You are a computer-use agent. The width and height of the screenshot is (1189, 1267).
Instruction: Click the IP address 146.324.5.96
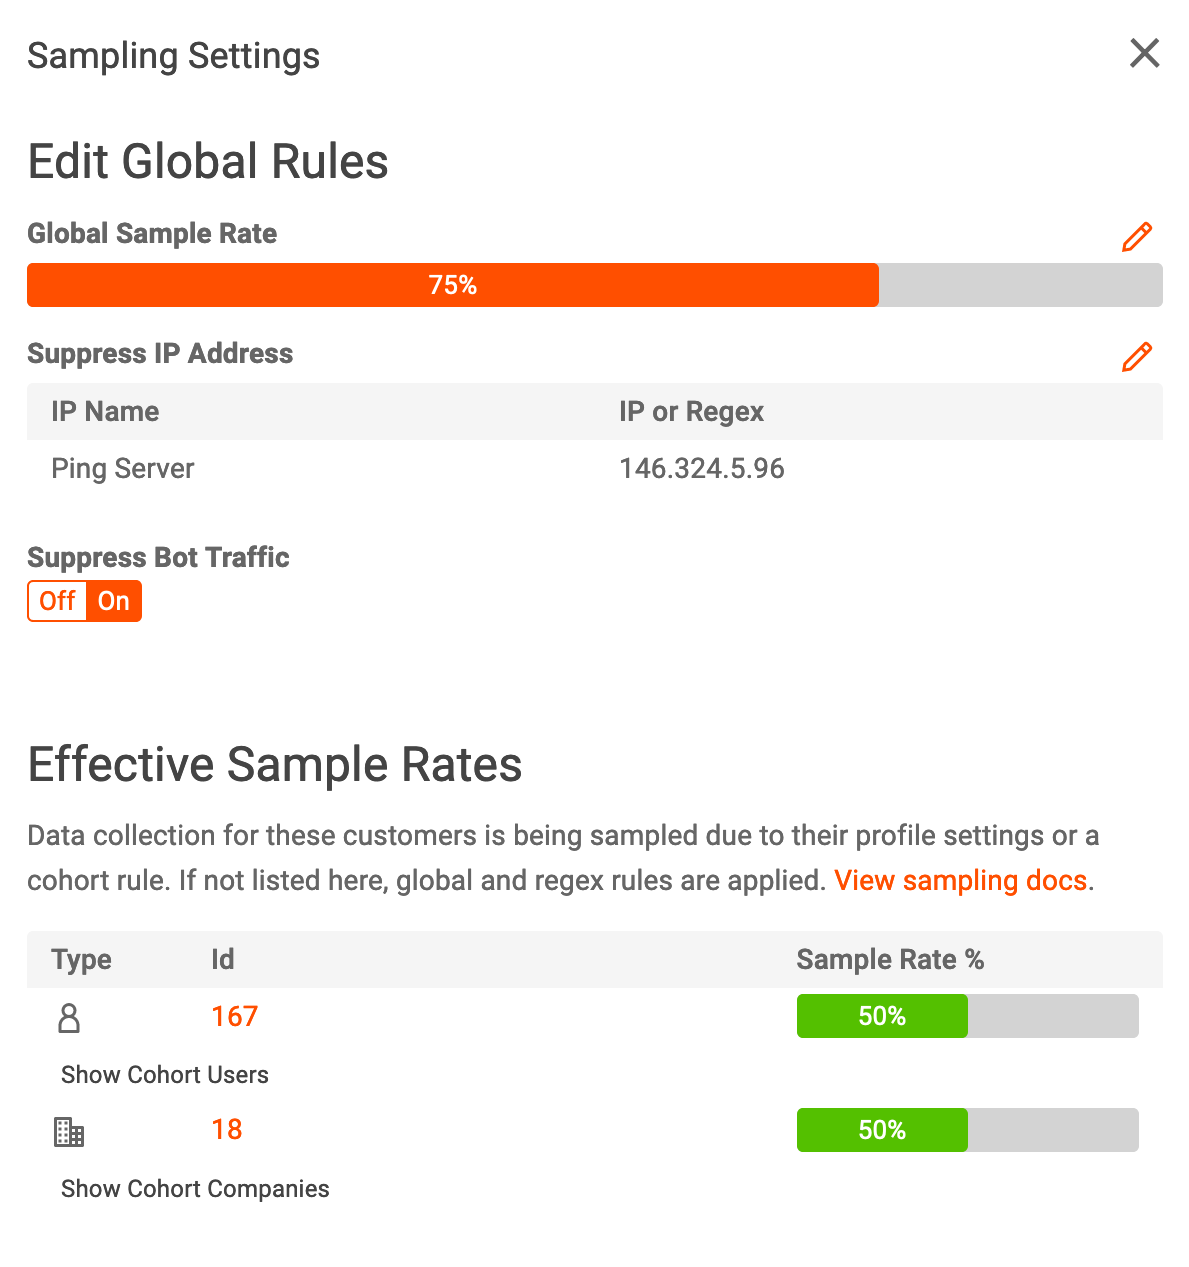click(x=701, y=468)
